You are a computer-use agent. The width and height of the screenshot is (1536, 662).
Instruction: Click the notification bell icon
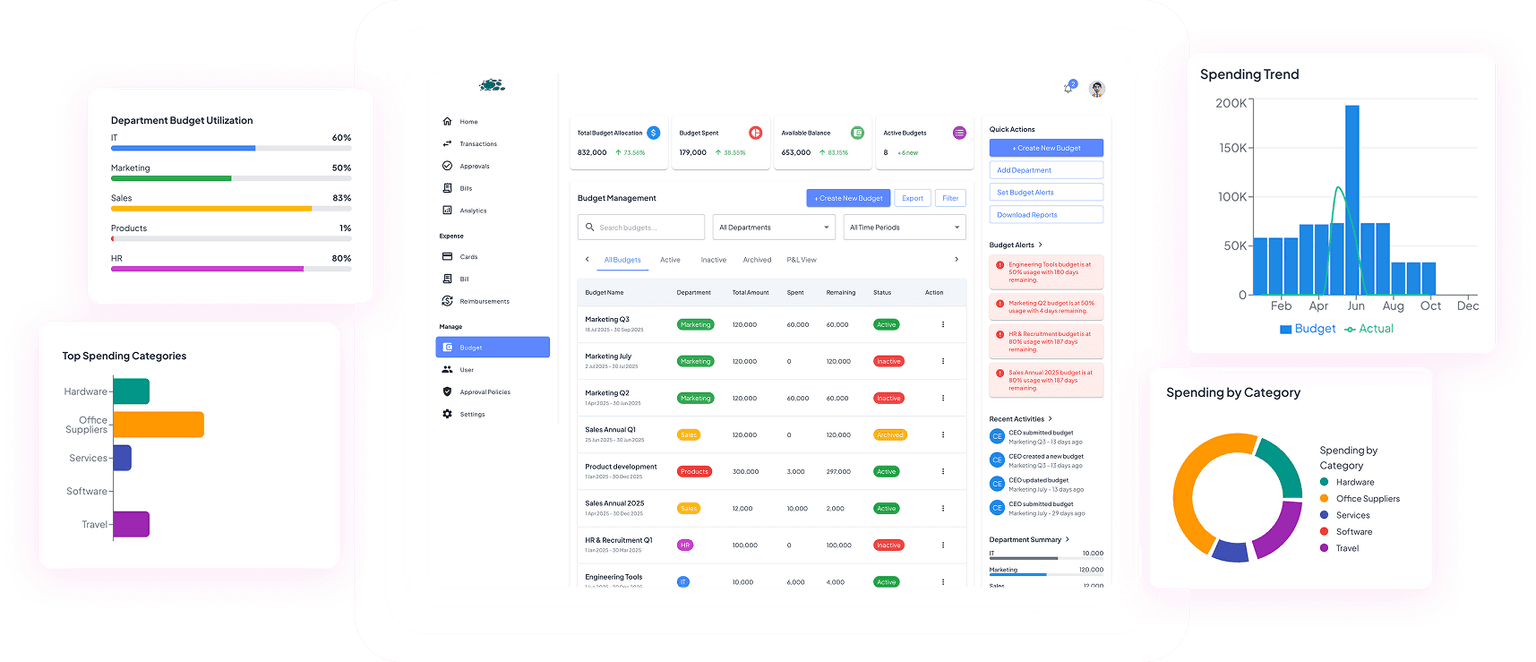click(1069, 88)
